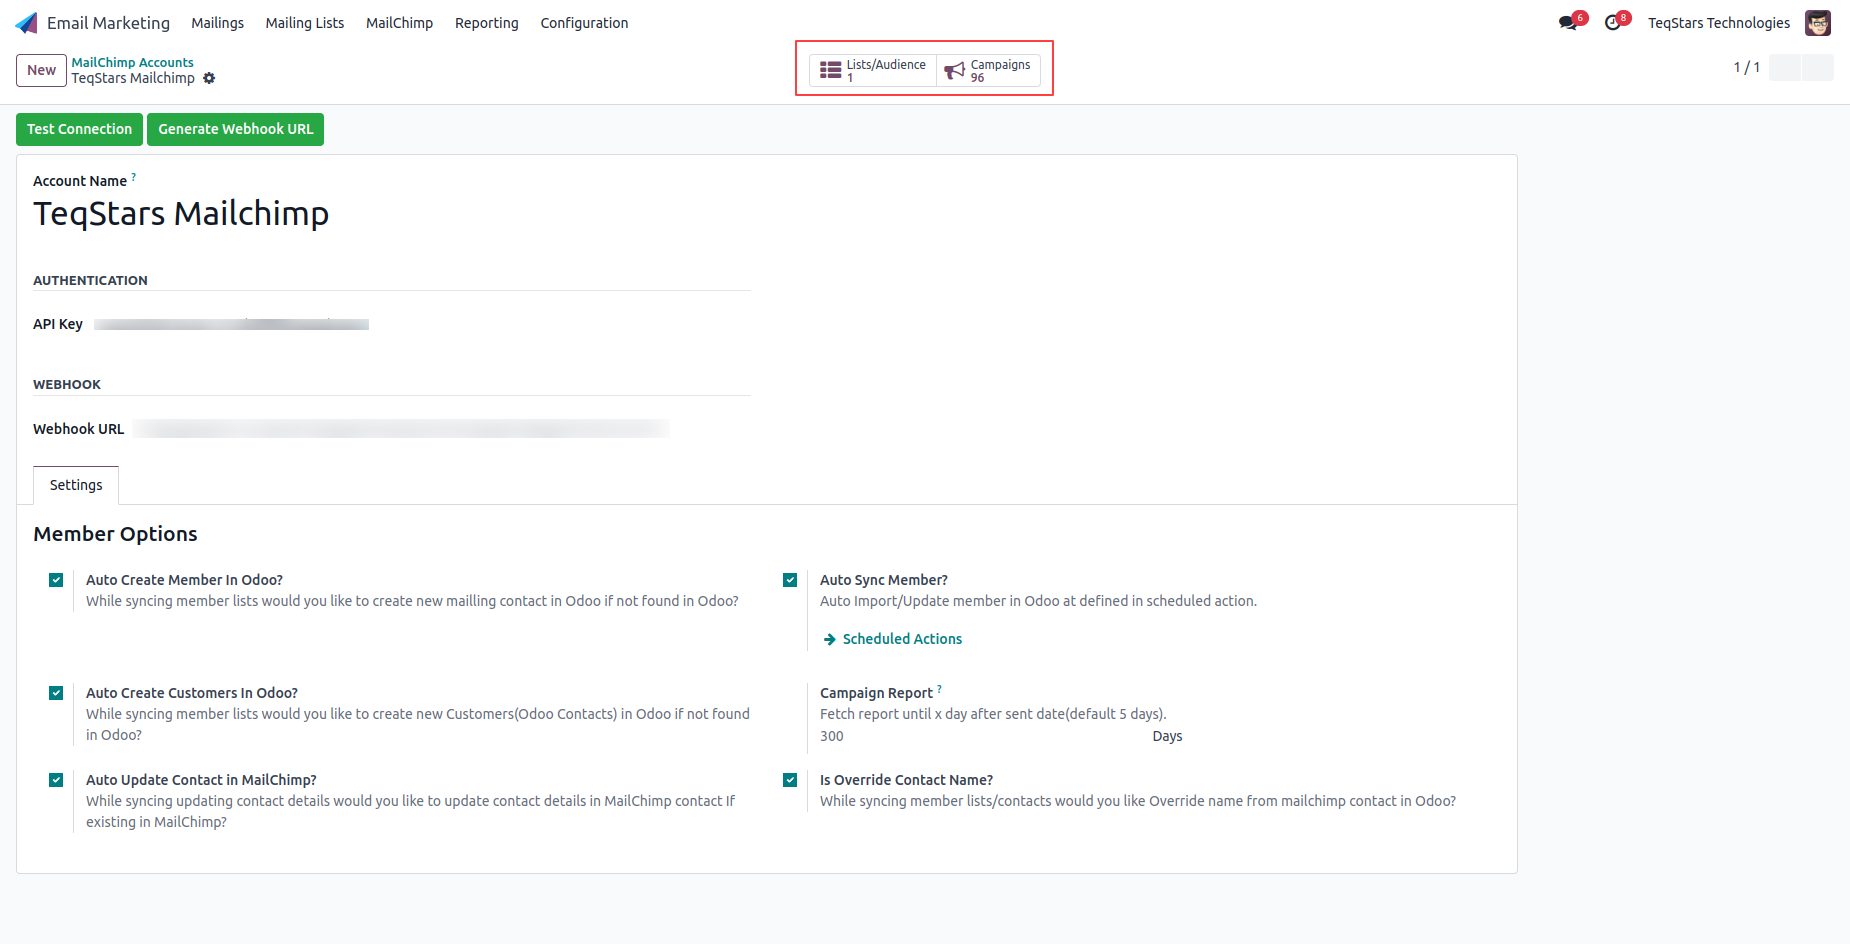Open the Campaigns stat button
This screenshot has height=944, width=1850.
[988, 70]
